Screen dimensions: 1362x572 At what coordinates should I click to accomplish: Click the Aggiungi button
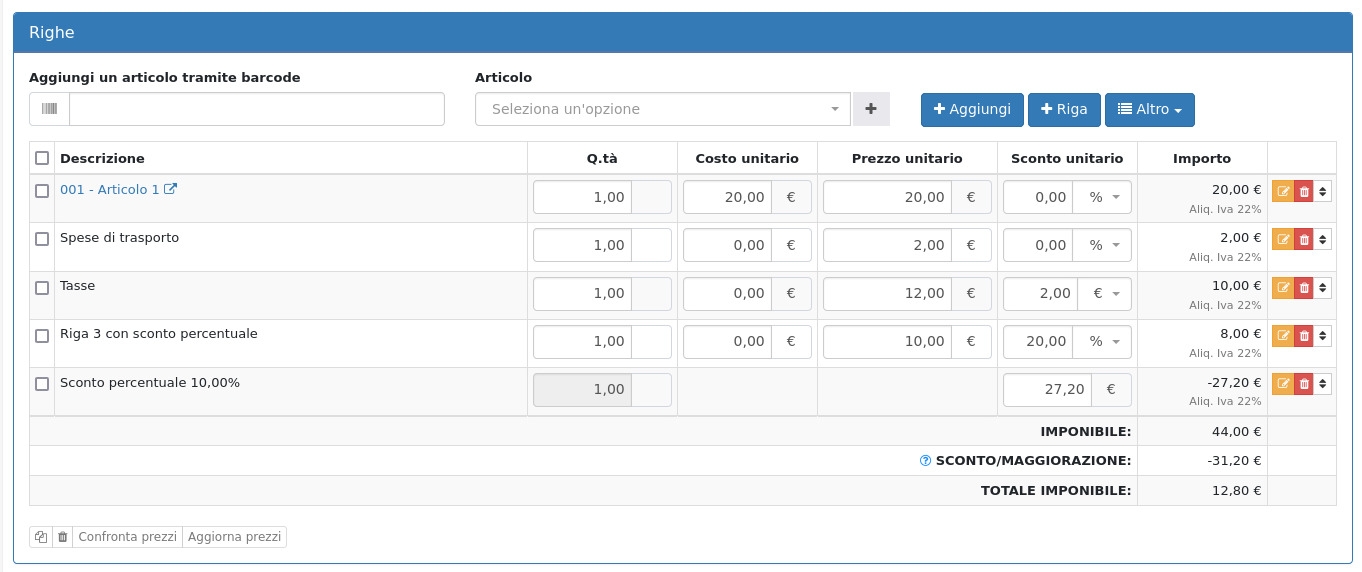(x=971, y=109)
